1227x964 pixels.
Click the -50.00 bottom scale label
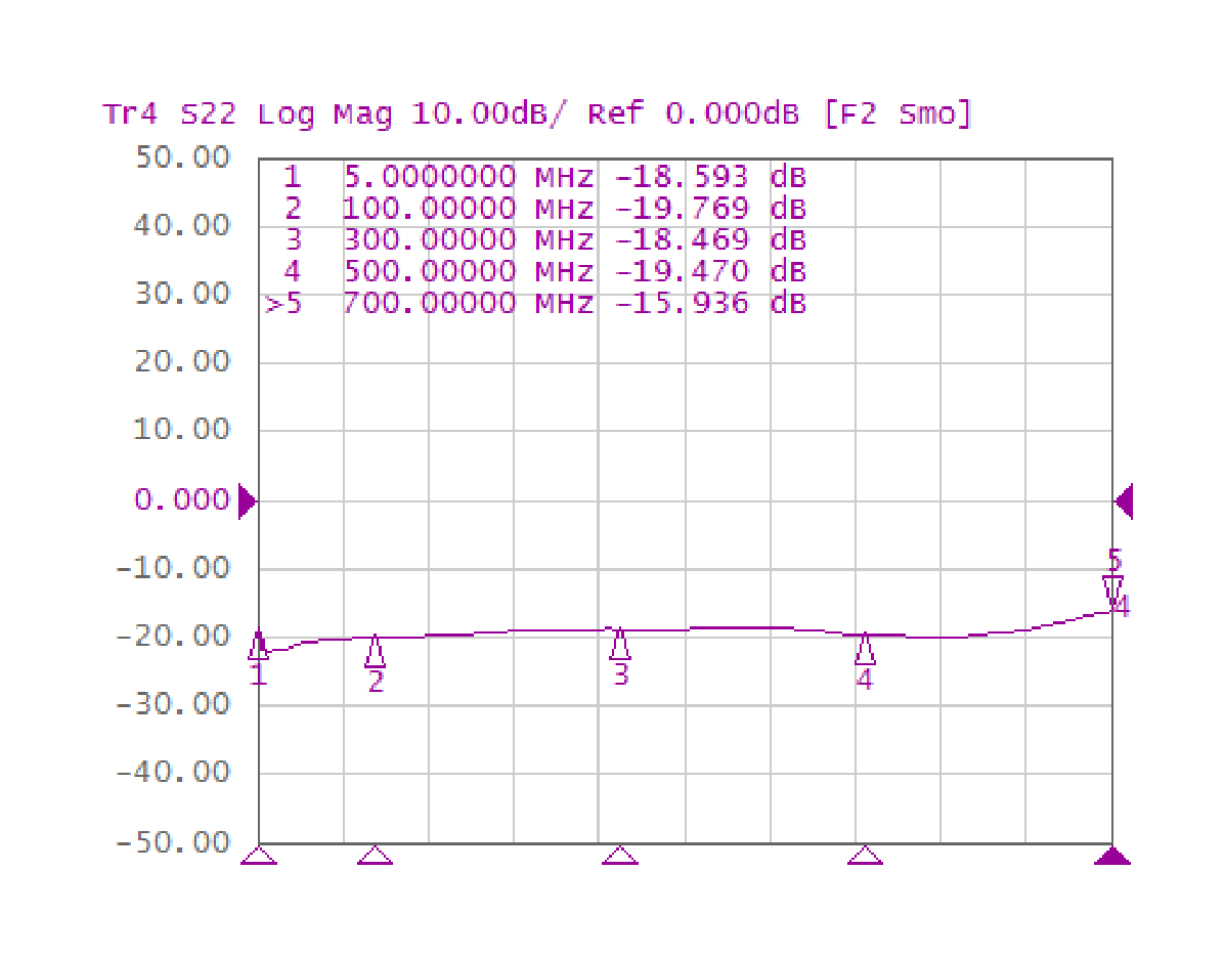tap(174, 843)
